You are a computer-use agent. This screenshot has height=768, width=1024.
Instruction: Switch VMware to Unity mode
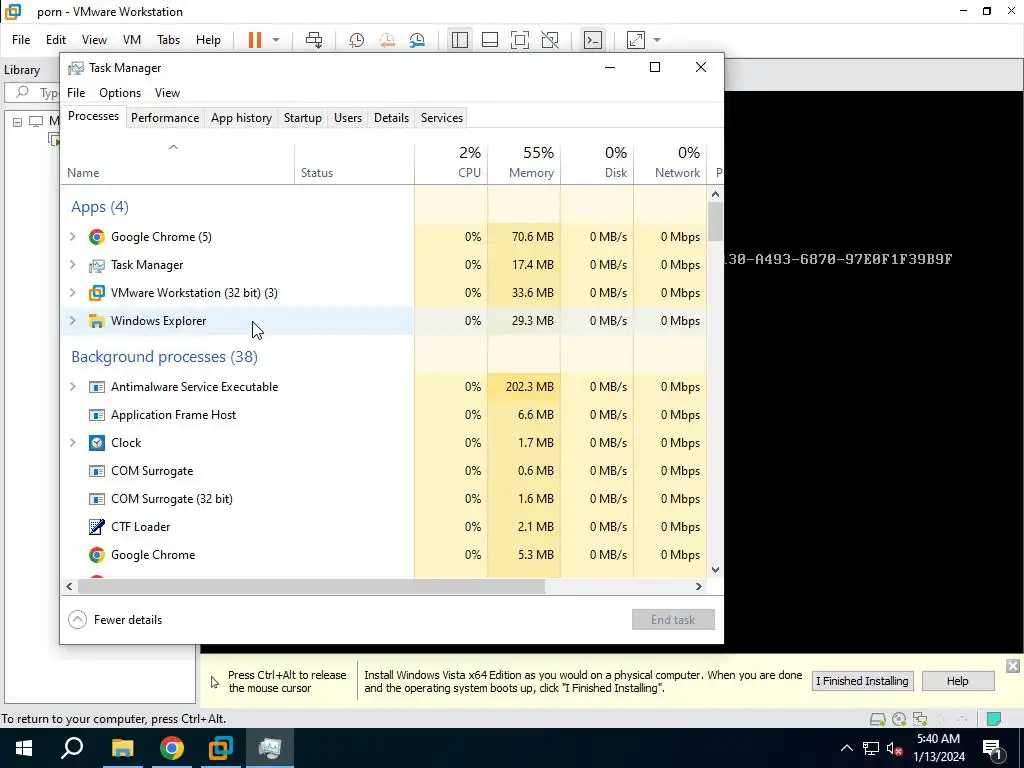point(550,40)
